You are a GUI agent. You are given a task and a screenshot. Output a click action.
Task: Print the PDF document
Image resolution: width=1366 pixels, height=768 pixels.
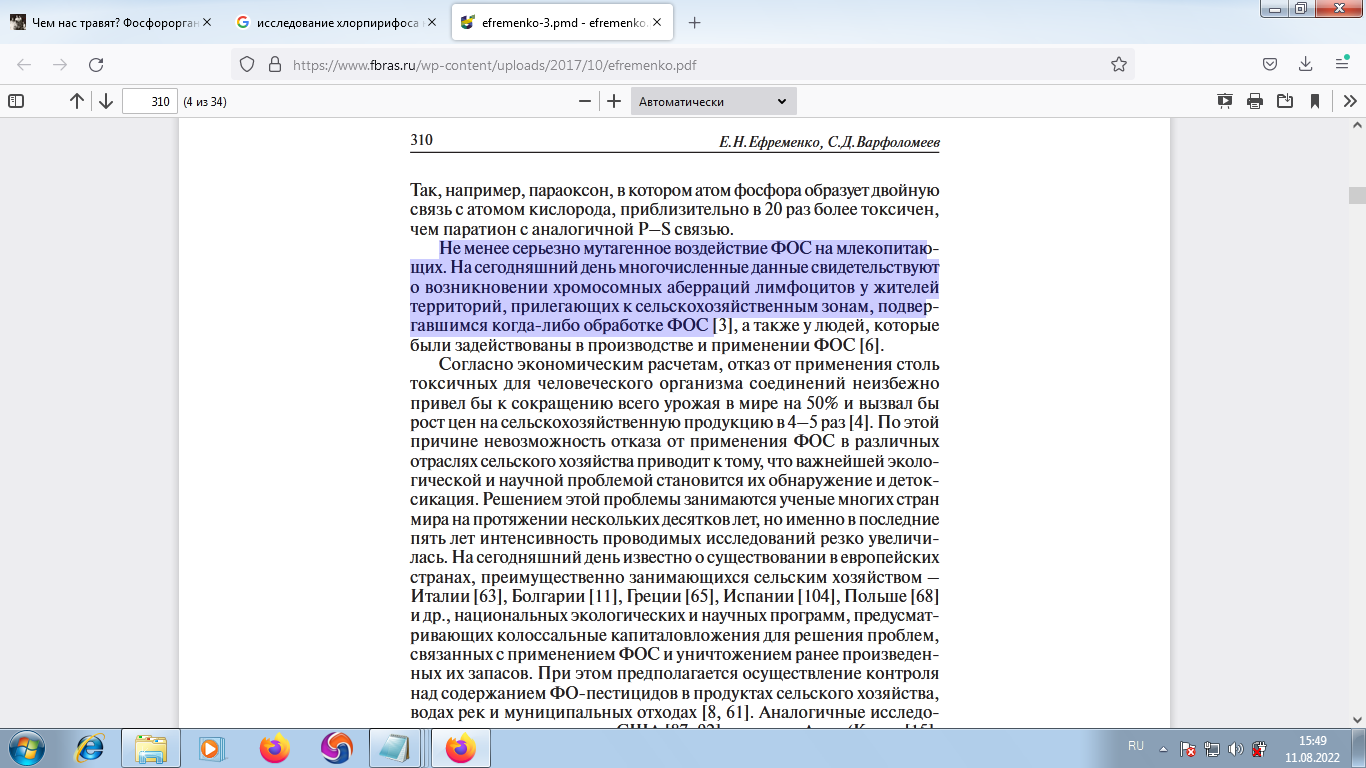pos(1255,101)
